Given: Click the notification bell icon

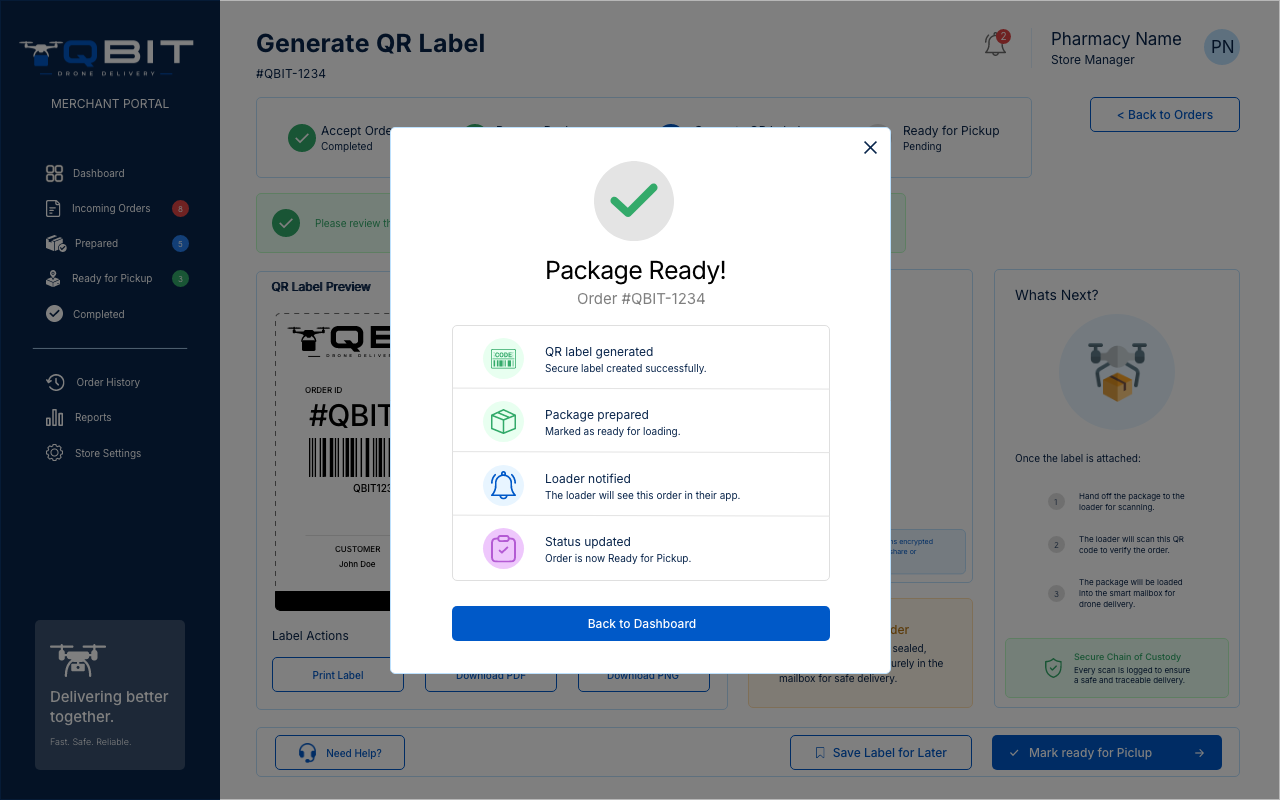Looking at the screenshot, I should pos(996,44).
